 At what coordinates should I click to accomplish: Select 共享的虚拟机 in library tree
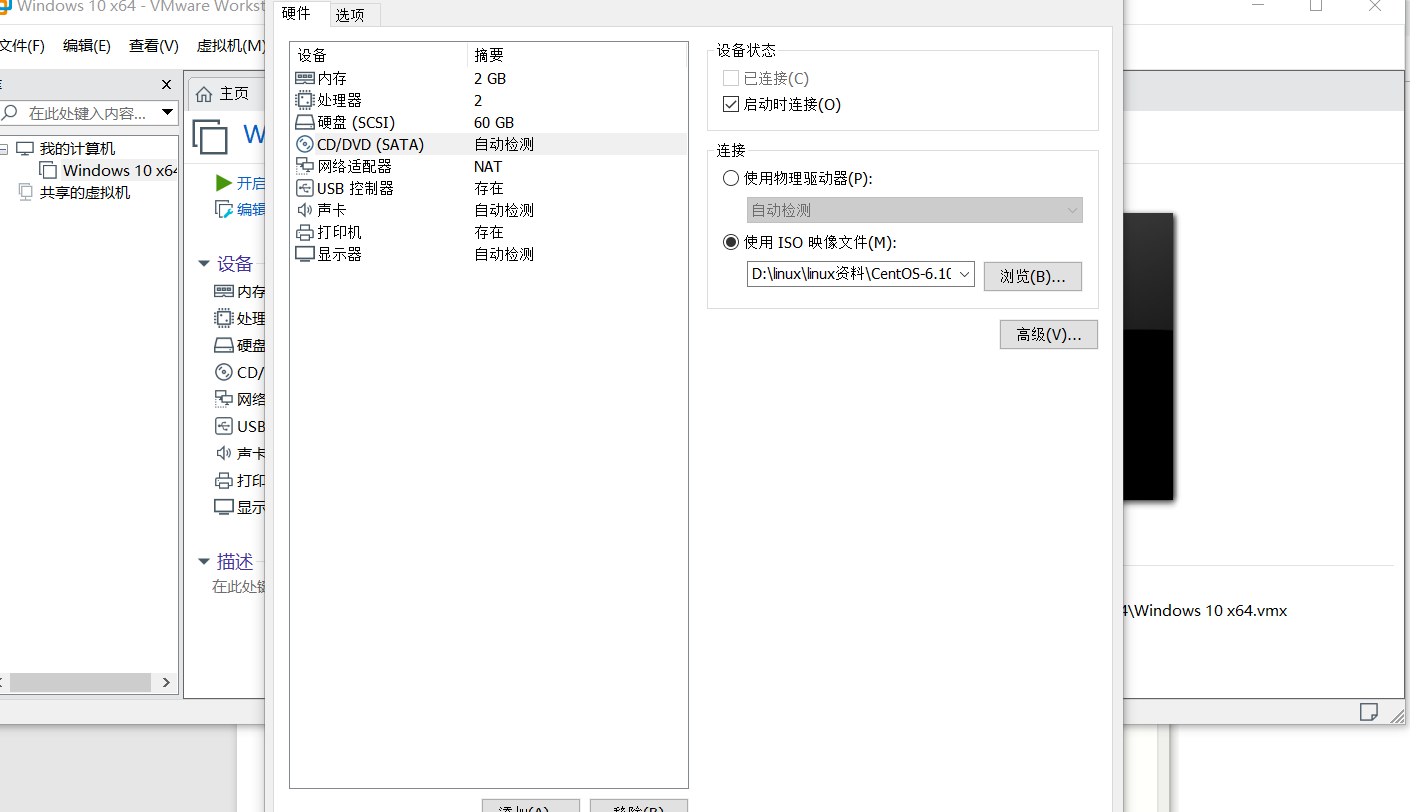pos(75,192)
